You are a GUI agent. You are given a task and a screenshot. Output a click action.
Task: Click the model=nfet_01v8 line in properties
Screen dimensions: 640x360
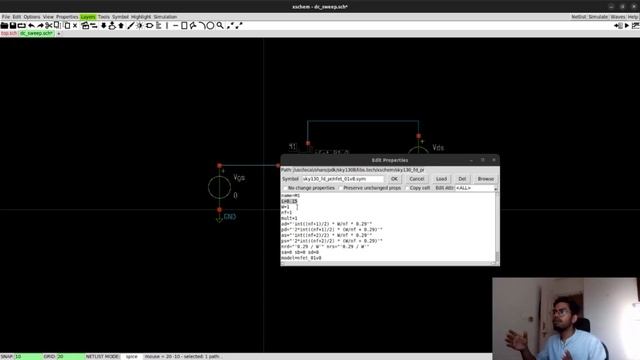click(x=301, y=258)
